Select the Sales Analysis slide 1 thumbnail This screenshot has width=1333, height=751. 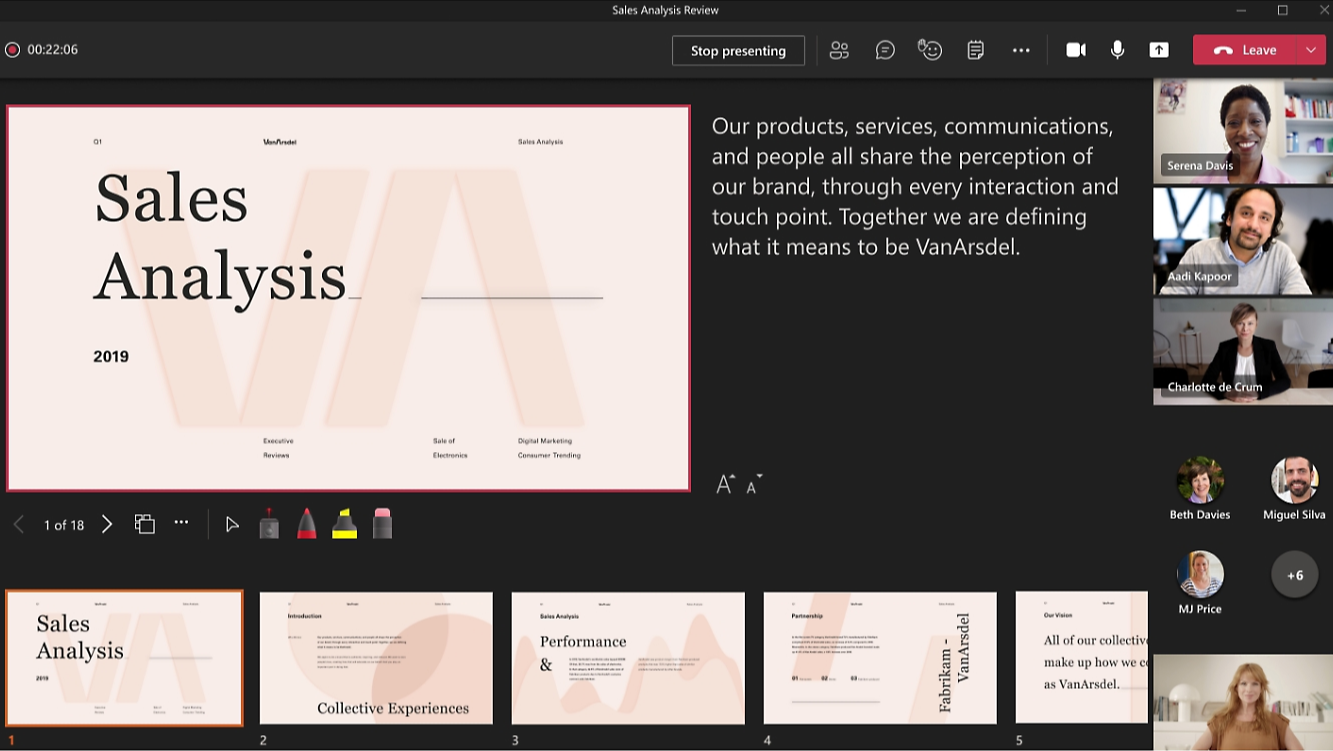(125, 658)
